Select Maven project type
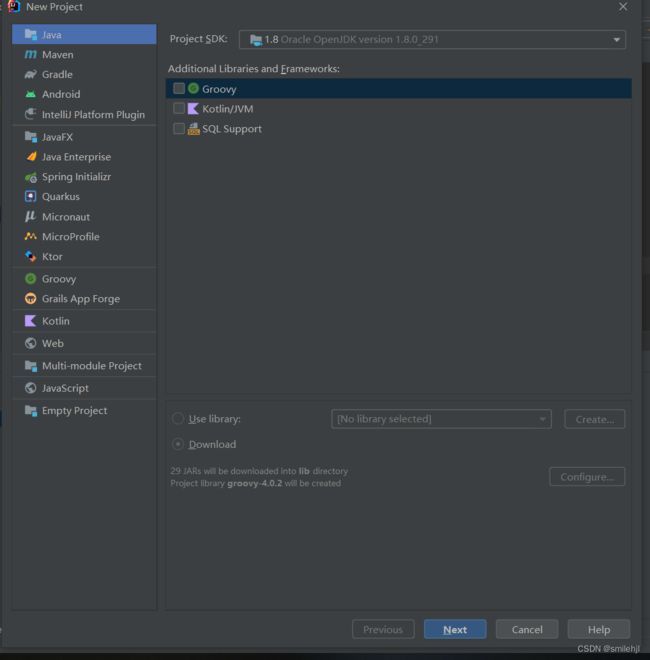The width and height of the screenshot is (650, 660). (84, 54)
